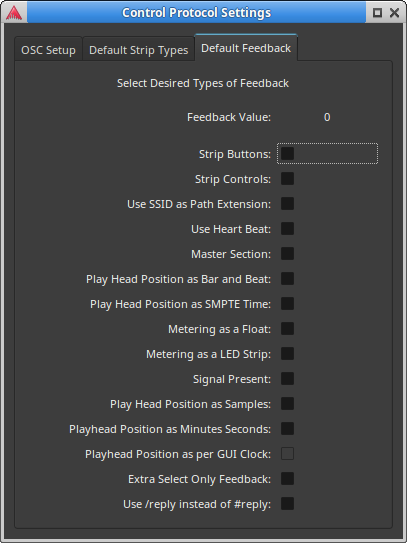Toggle the Master Section checkbox
This screenshot has width=407, height=543.
pos(287,253)
